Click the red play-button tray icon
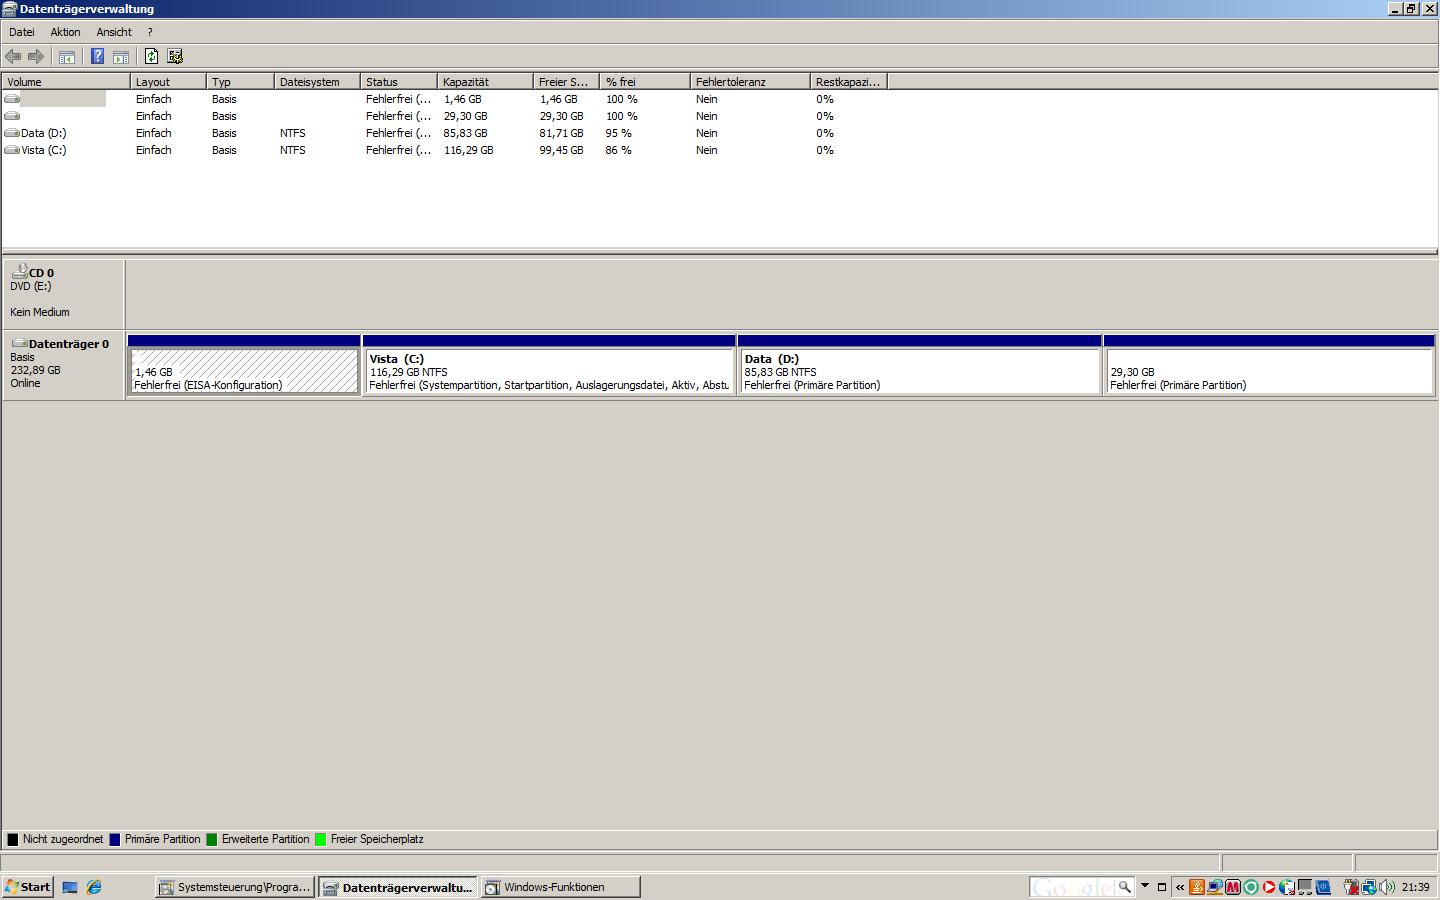This screenshot has width=1440, height=900. pos(1269,887)
